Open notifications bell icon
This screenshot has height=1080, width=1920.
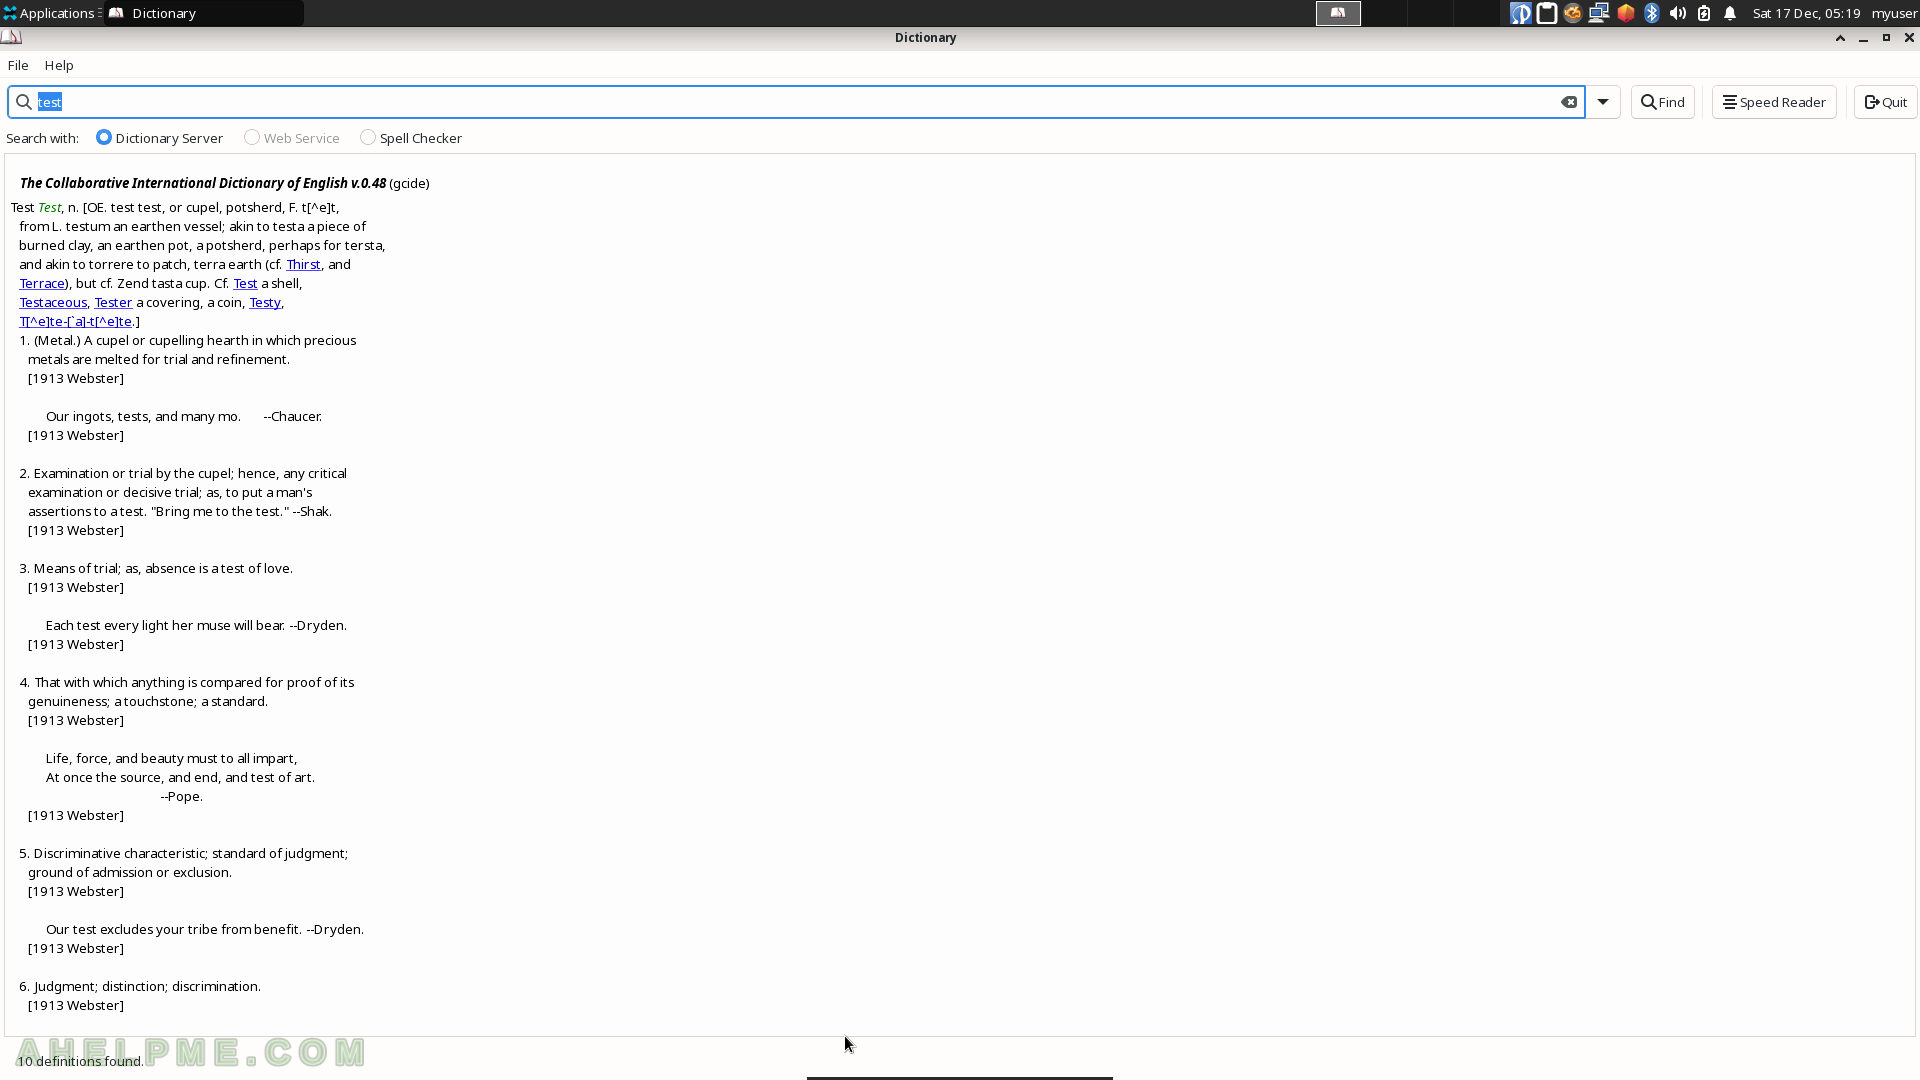1730,13
